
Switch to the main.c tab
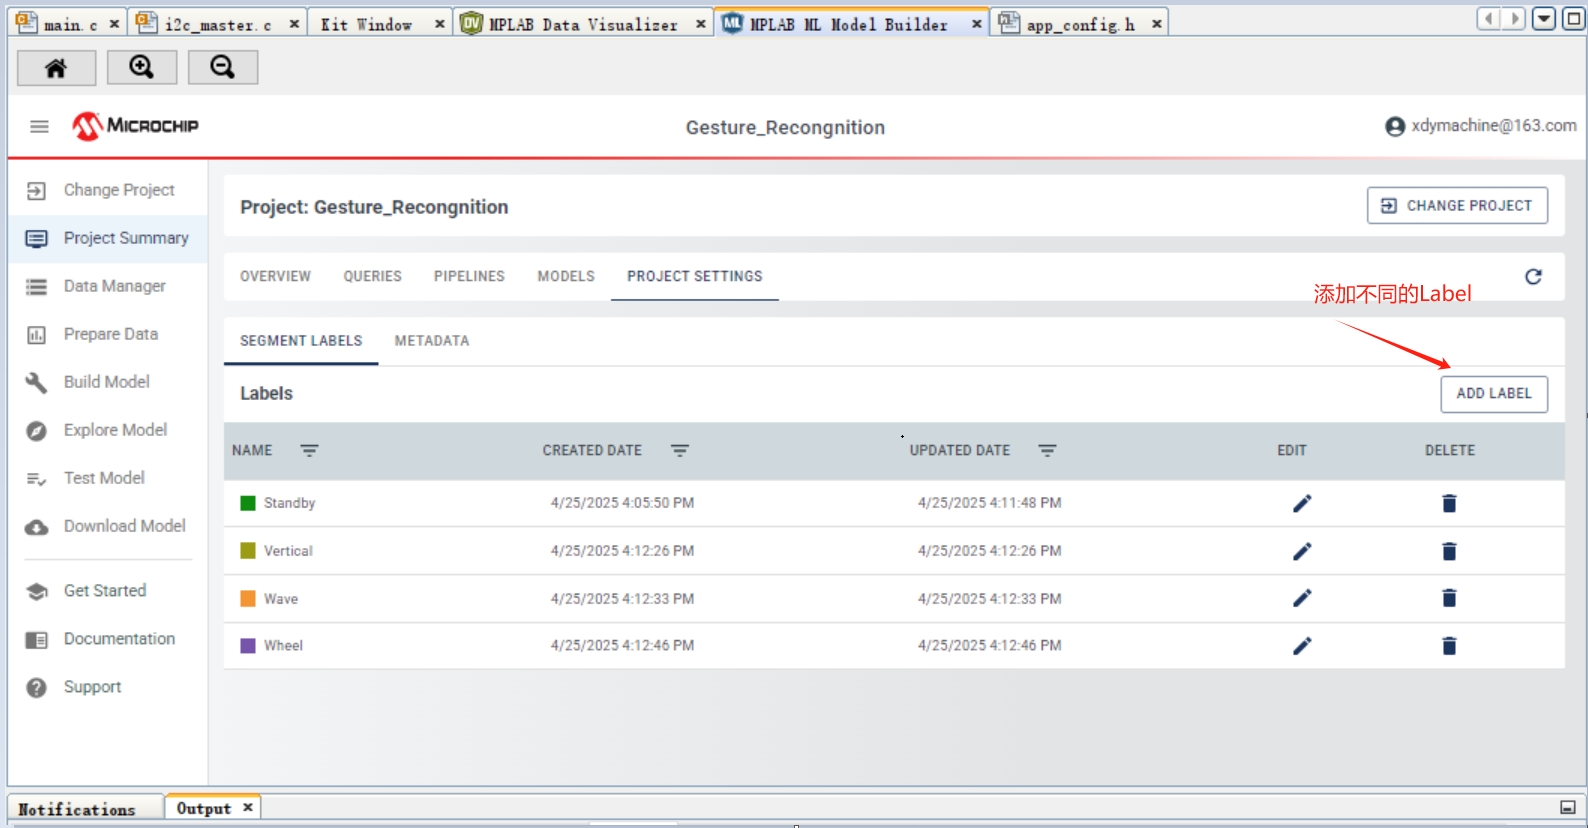click(x=70, y=24)
